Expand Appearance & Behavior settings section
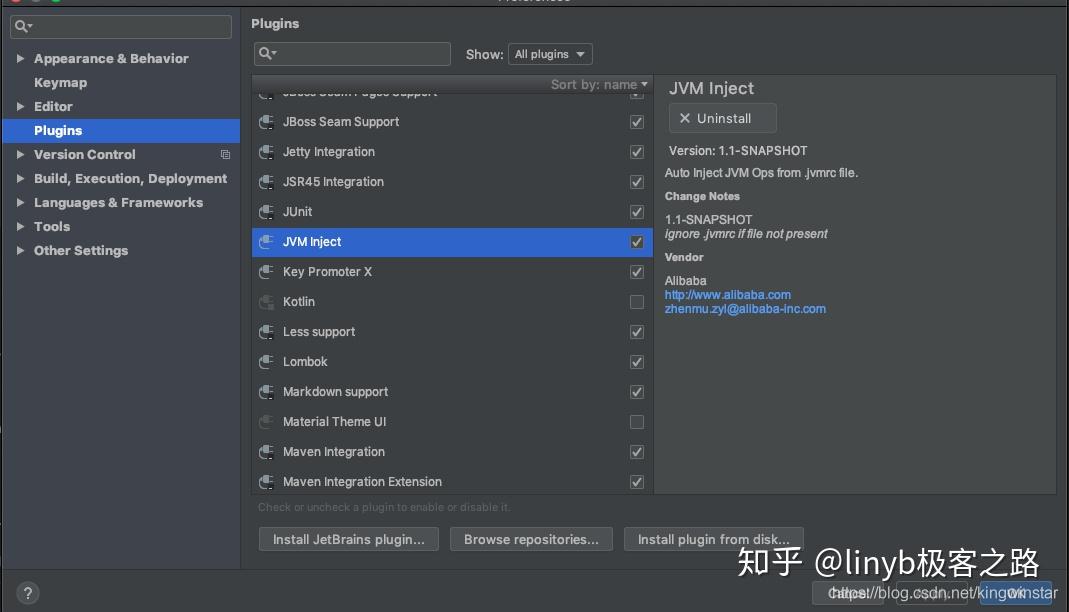The image size is (1069, 612). pos(21,59)
